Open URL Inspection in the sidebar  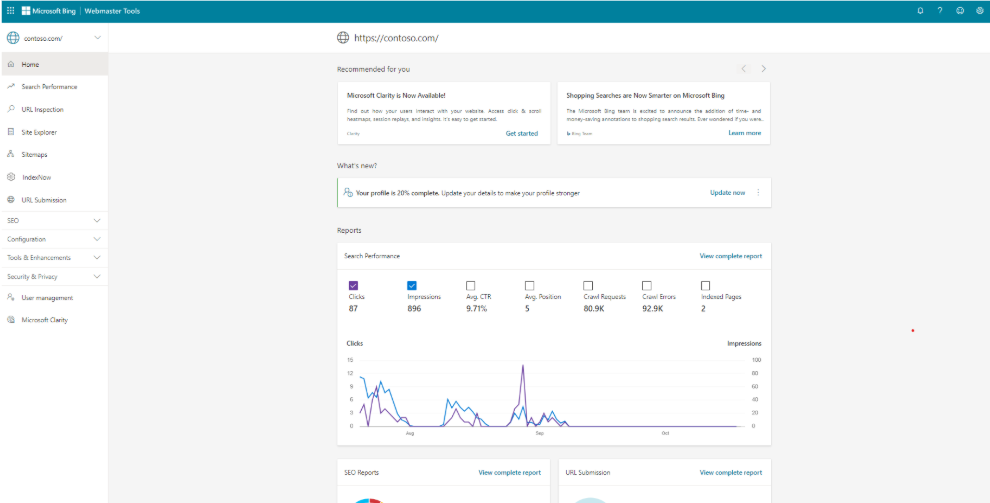[54, 109]
